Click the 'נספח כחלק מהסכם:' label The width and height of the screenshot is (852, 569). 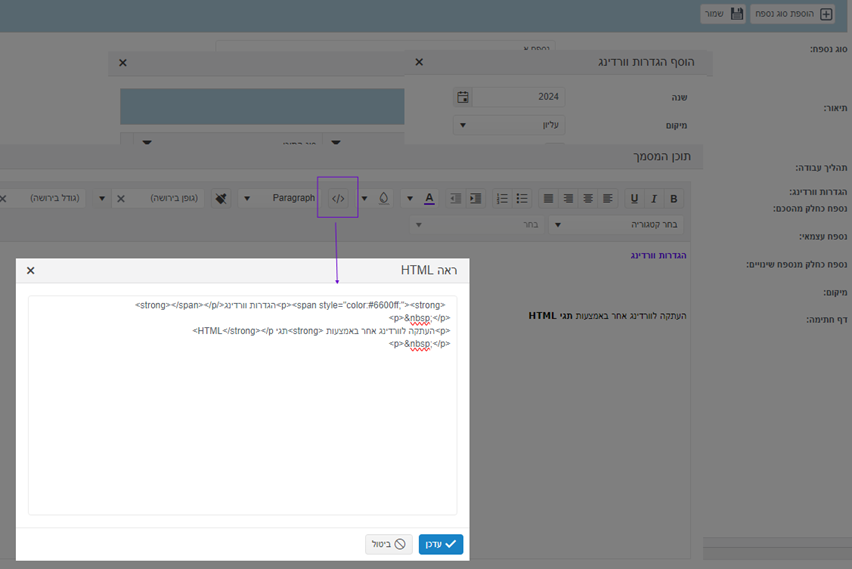pyautogui.click(x=810, y=209)
